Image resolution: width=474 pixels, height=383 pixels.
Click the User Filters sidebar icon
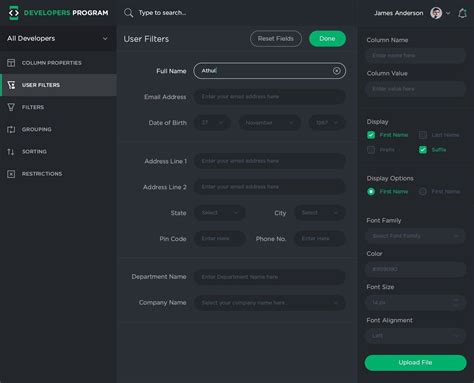pos(11,85)
